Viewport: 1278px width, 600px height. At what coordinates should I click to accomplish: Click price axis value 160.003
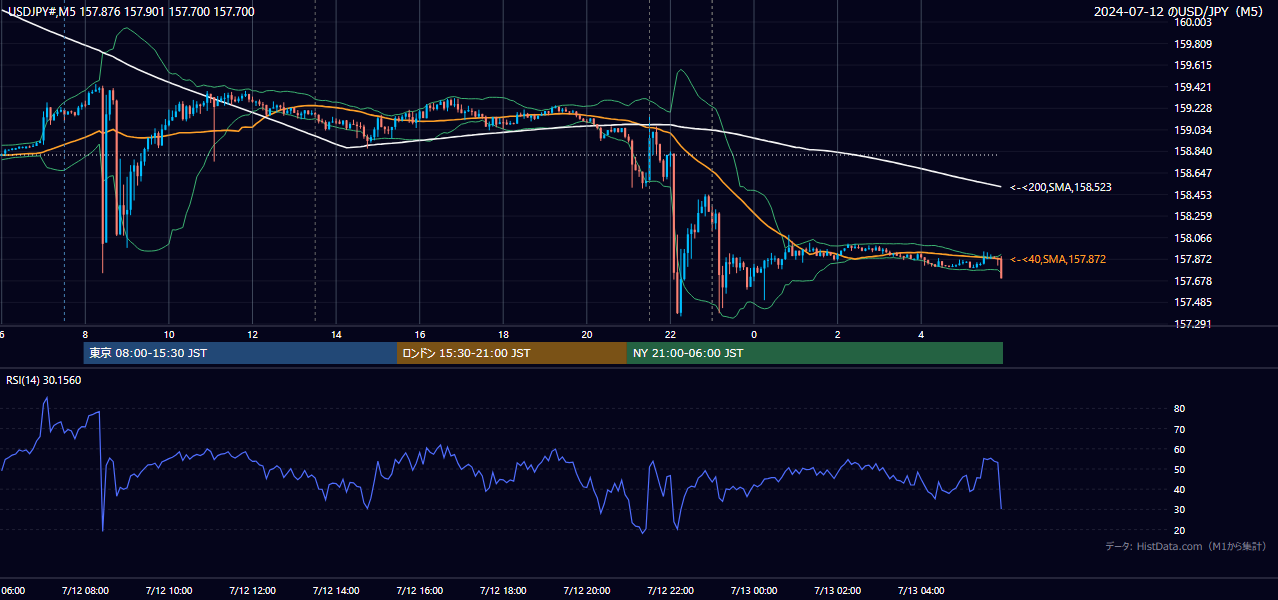[x=1193, y=22]
